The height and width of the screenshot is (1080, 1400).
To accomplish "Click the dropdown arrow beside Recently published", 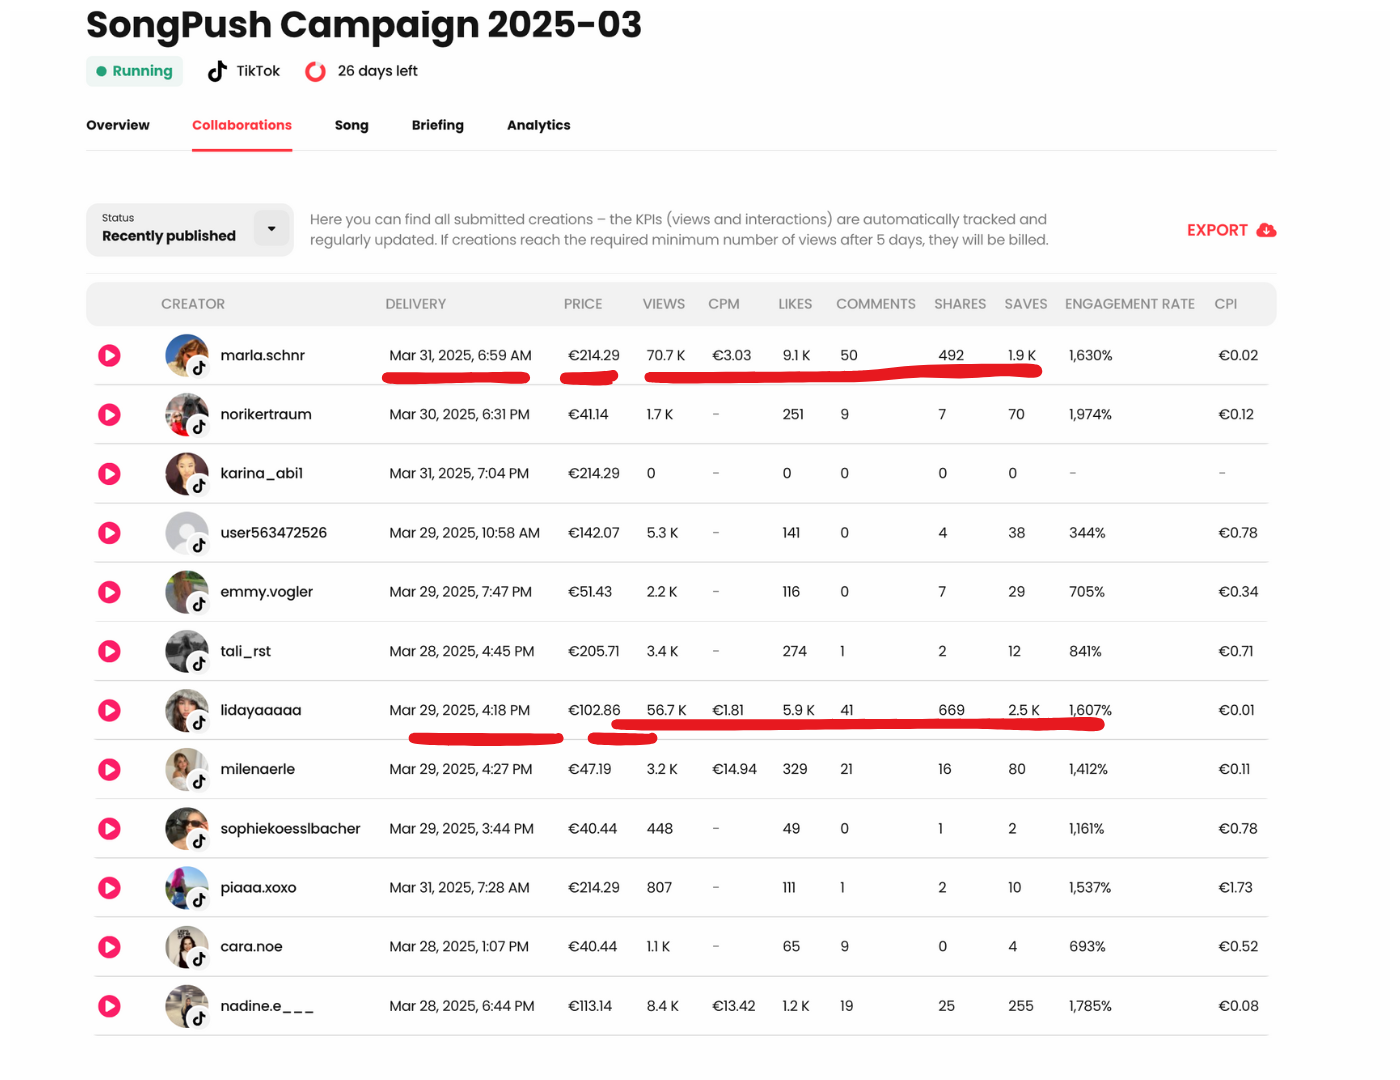I will 271,229.
